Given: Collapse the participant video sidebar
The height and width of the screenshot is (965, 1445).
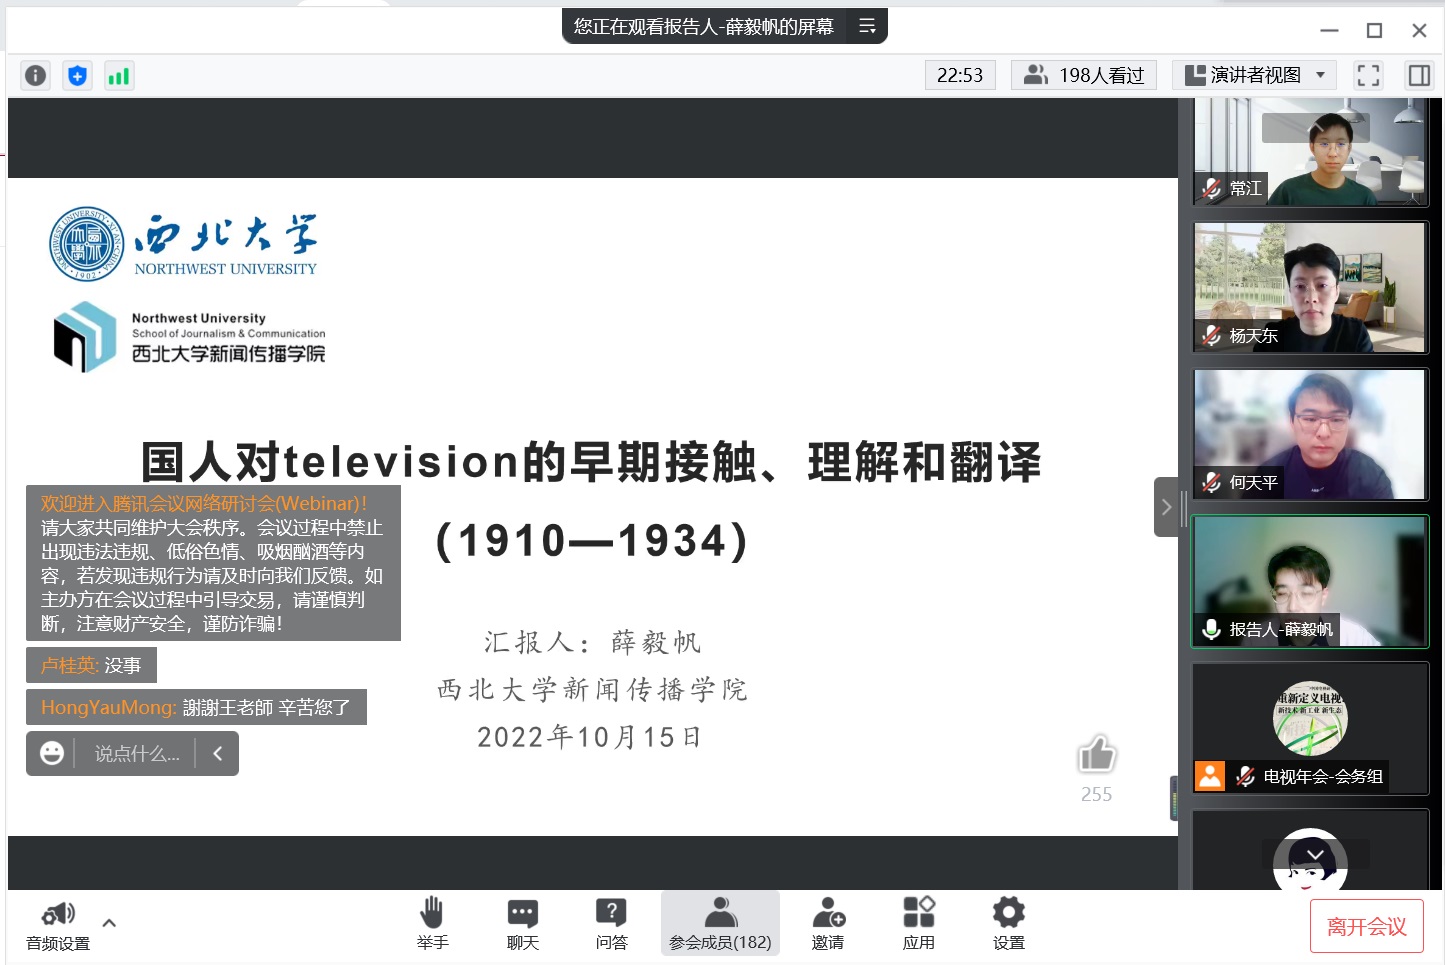Looking at the screenshot, I should tap(1166, 507).
